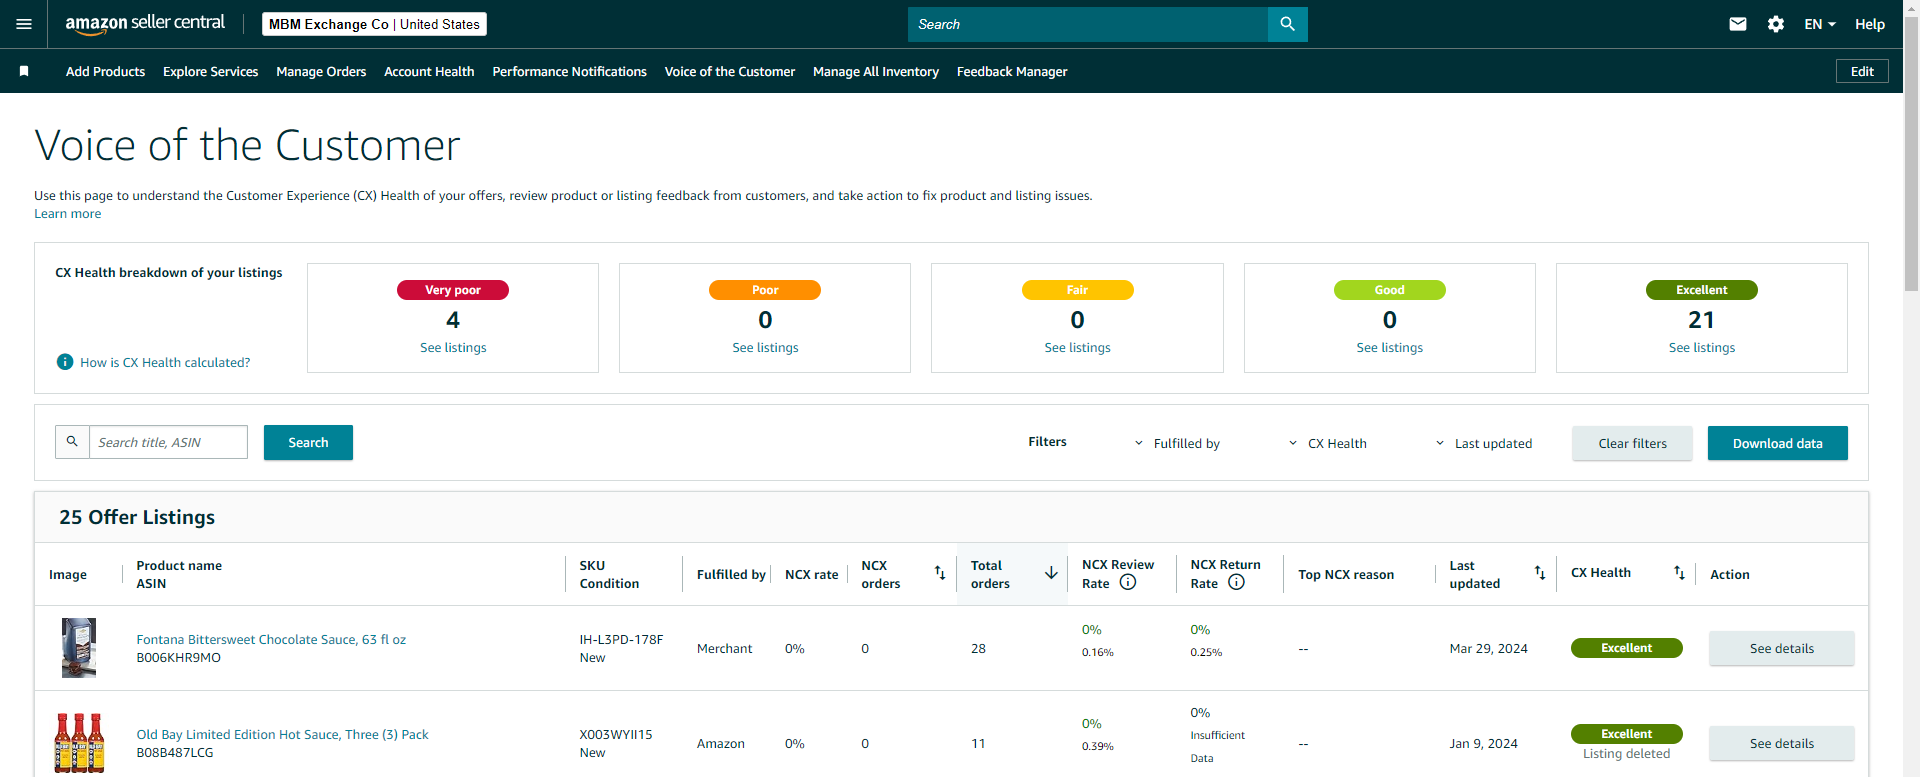Image resolution: width=1920 pixels, height=777 pixels.
Task: Click the Very poor red badge
Action: pos(453,290)
